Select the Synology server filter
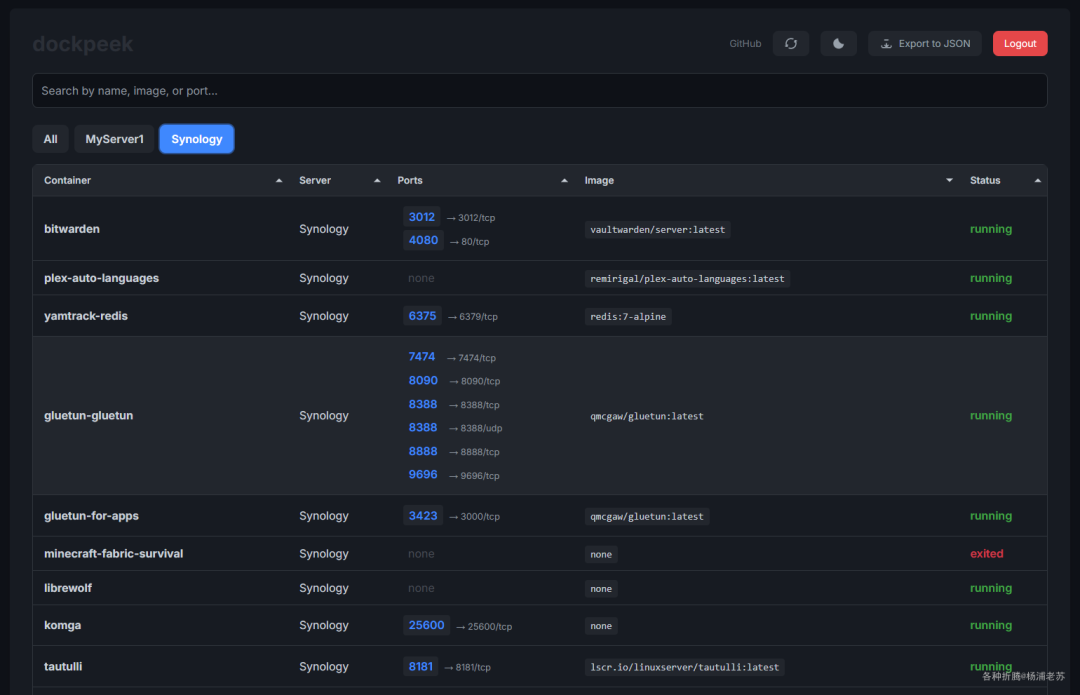1080x695 pixels. [197, 139]
